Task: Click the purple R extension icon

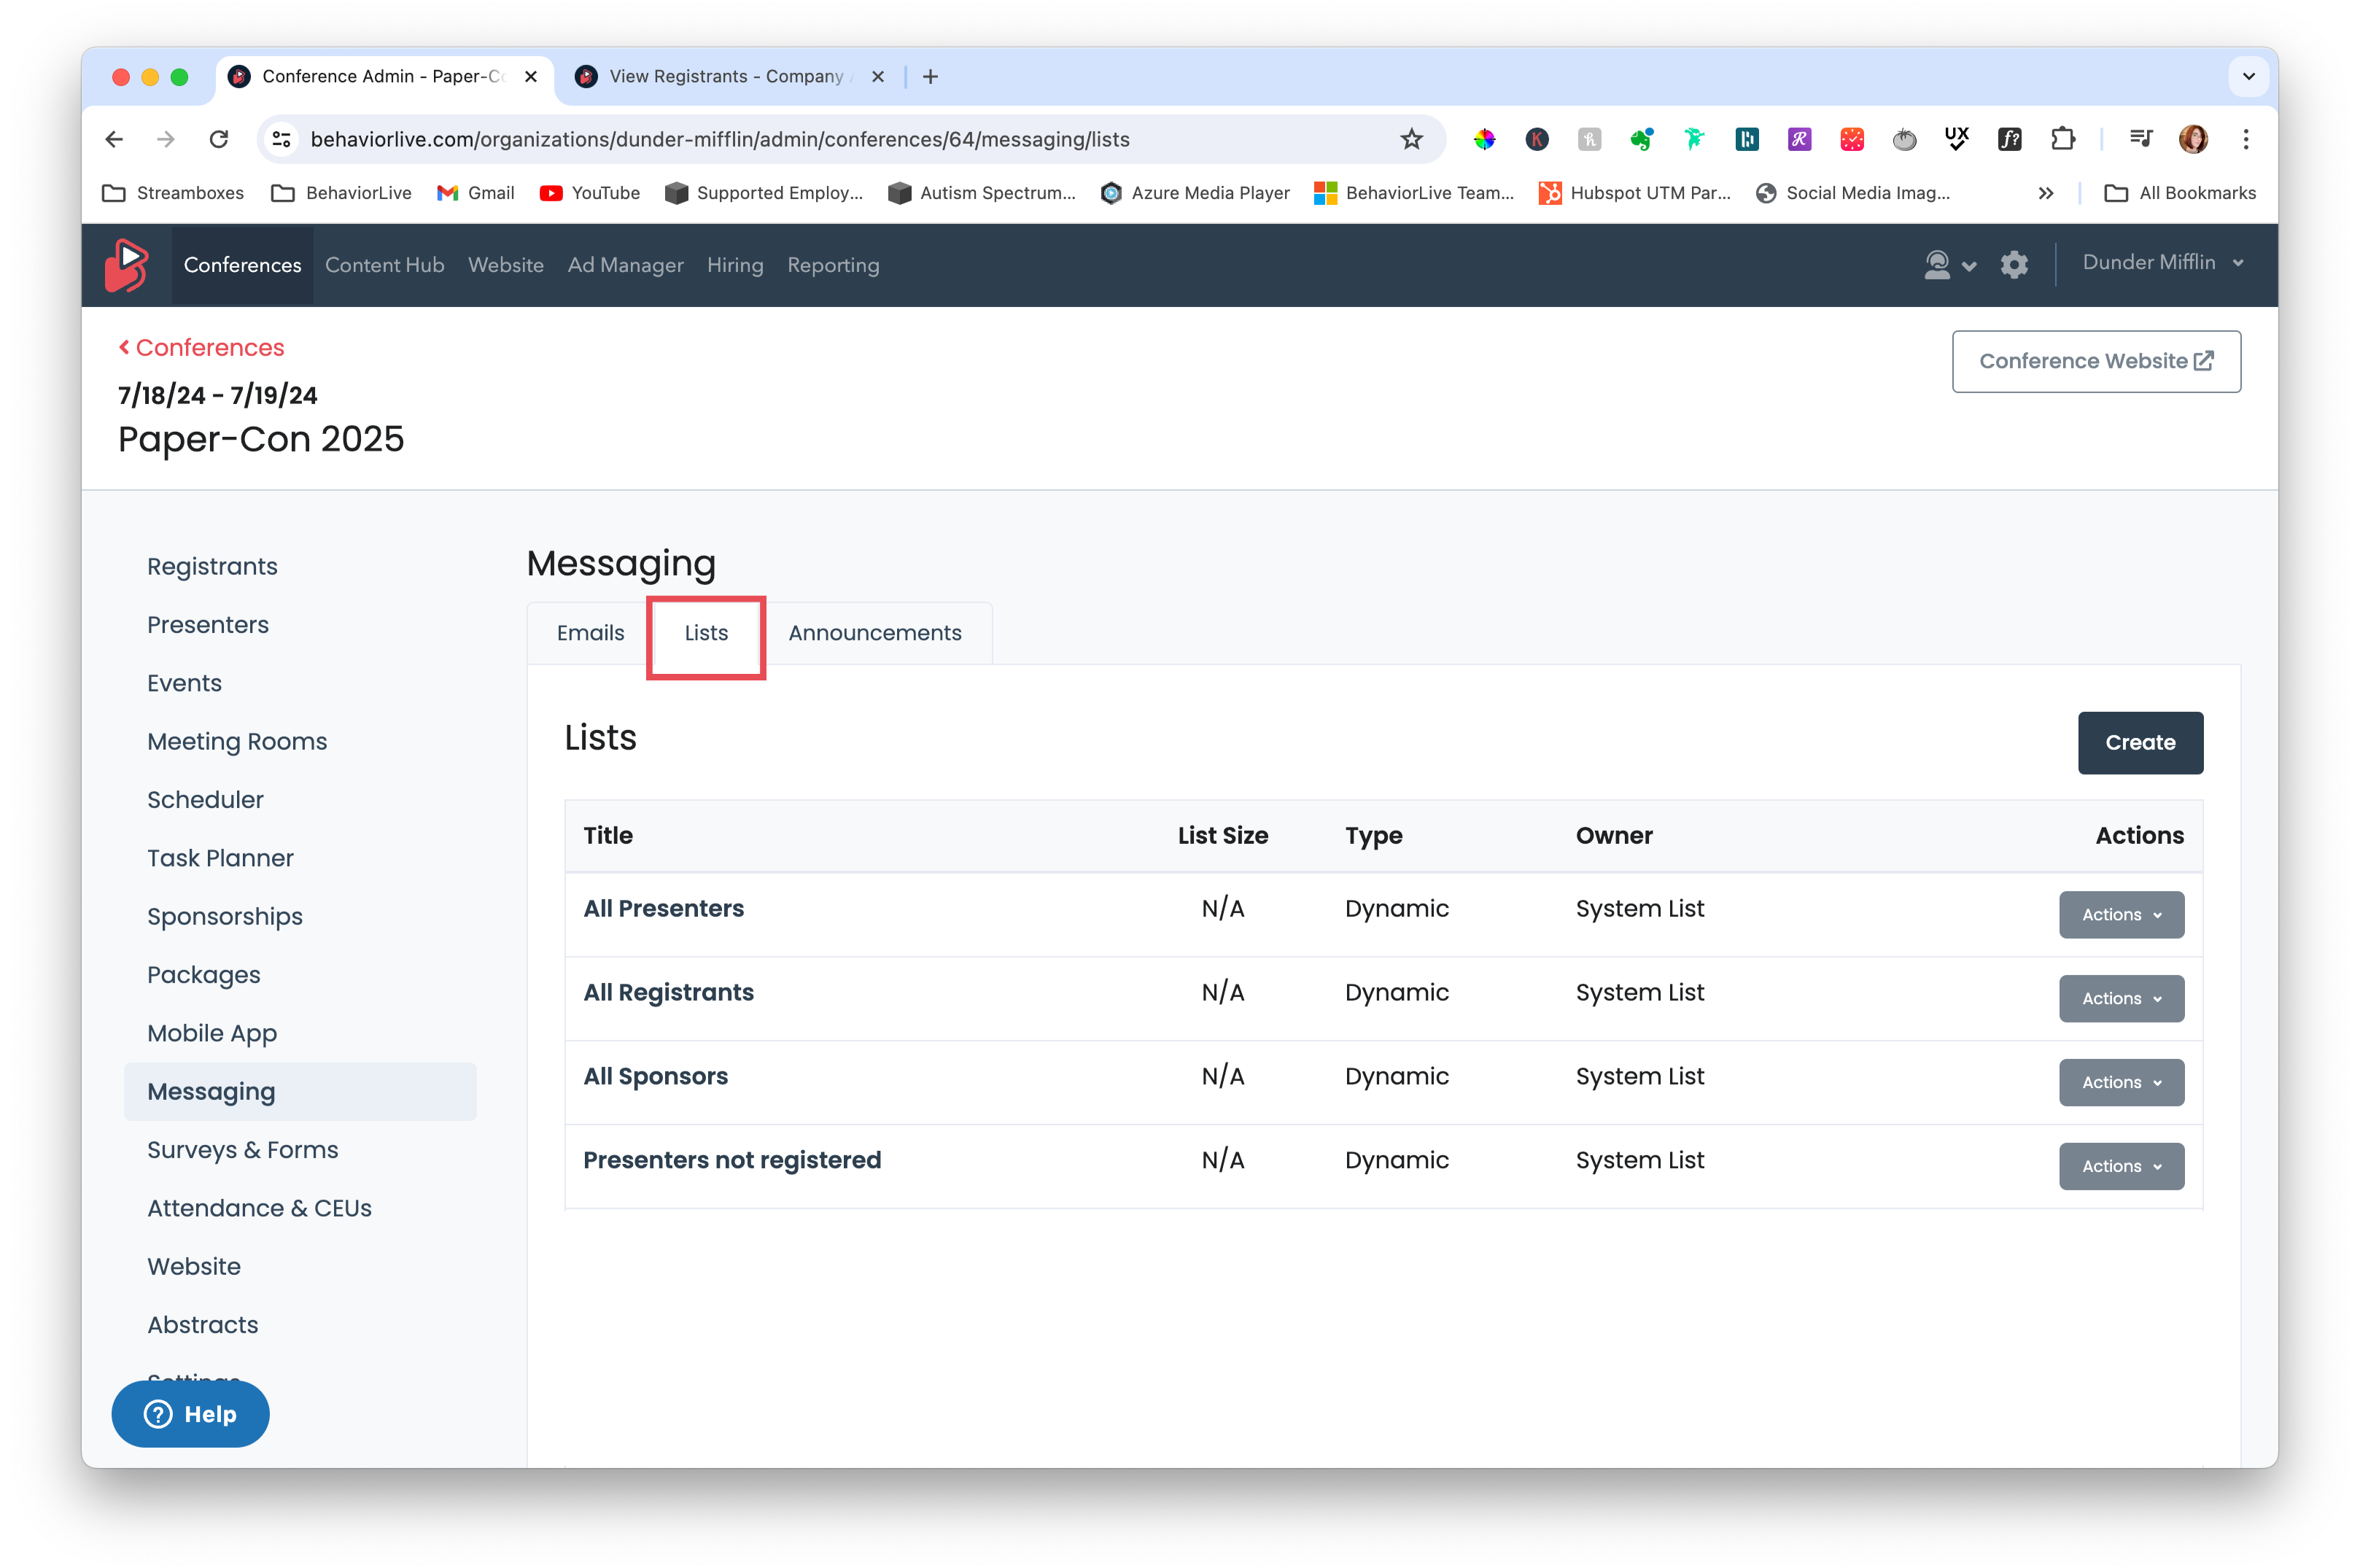Action: click(1799, 139)
